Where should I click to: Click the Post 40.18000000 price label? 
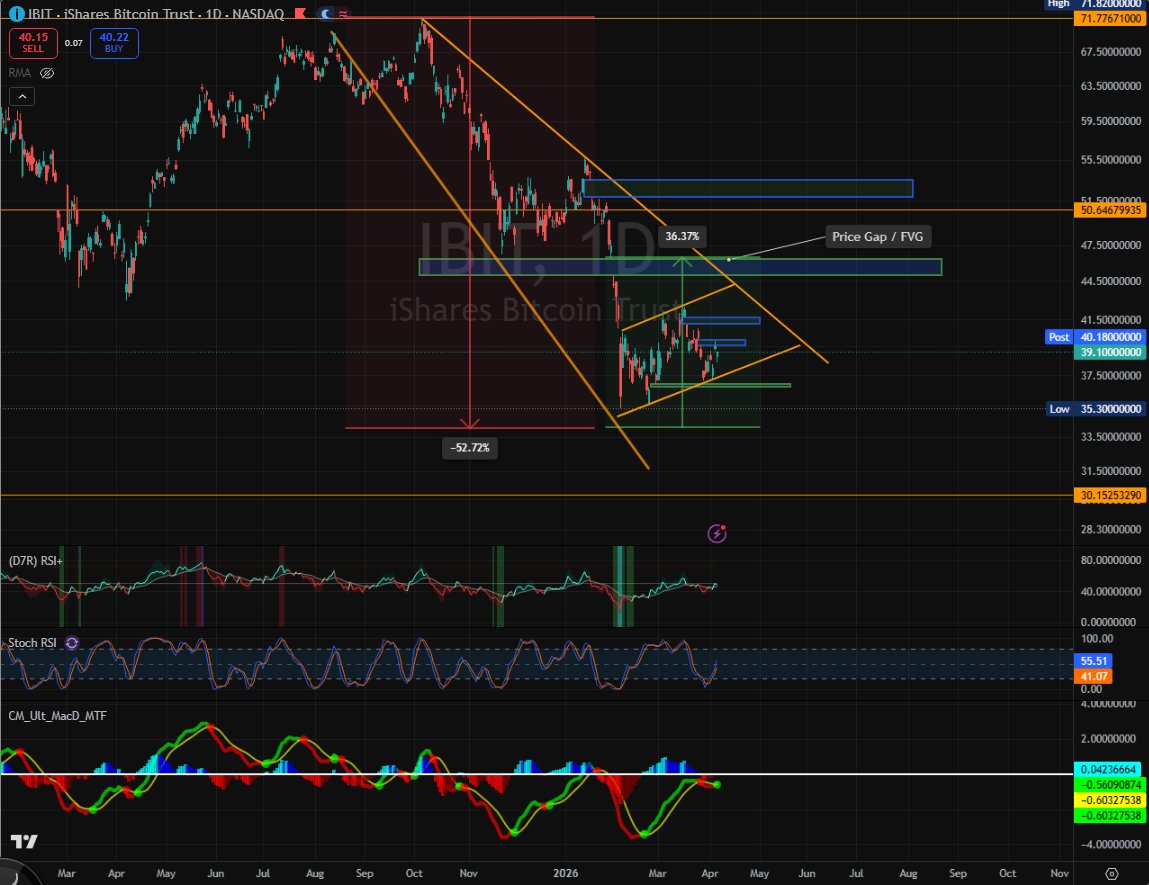click(1096, 337)
